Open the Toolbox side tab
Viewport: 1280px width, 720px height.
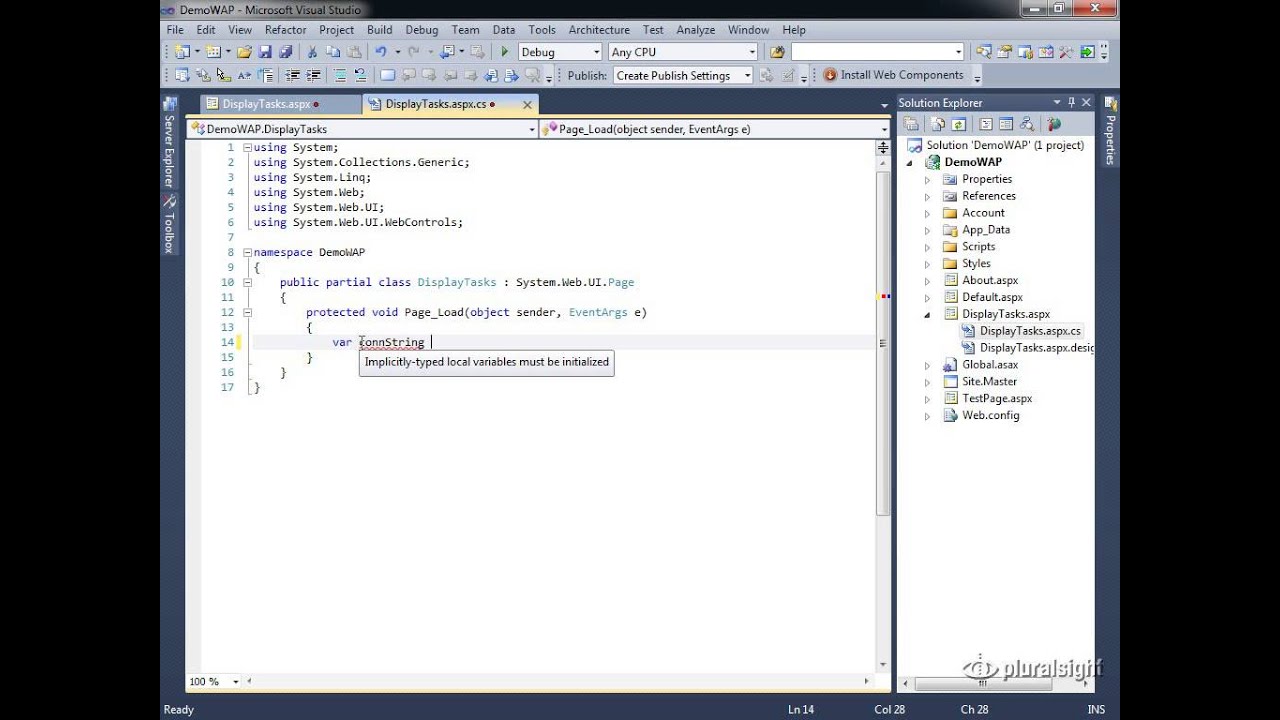coord(169,225)
